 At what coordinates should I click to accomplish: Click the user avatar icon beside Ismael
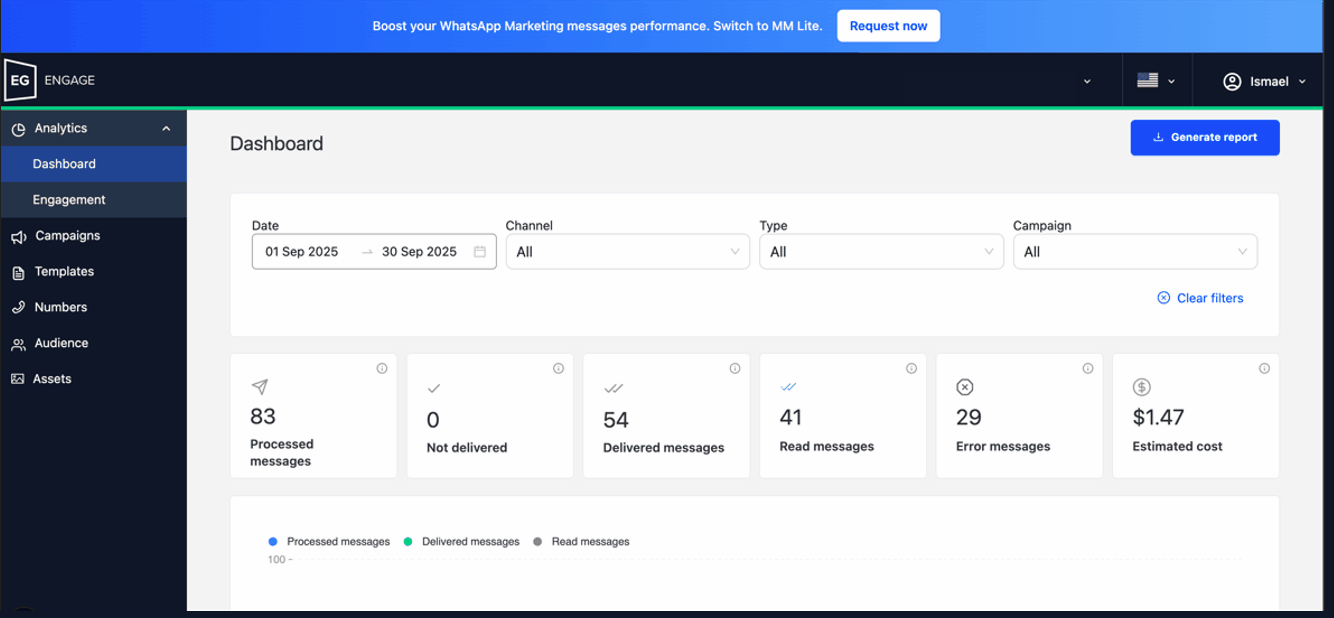pos(1232,81)
